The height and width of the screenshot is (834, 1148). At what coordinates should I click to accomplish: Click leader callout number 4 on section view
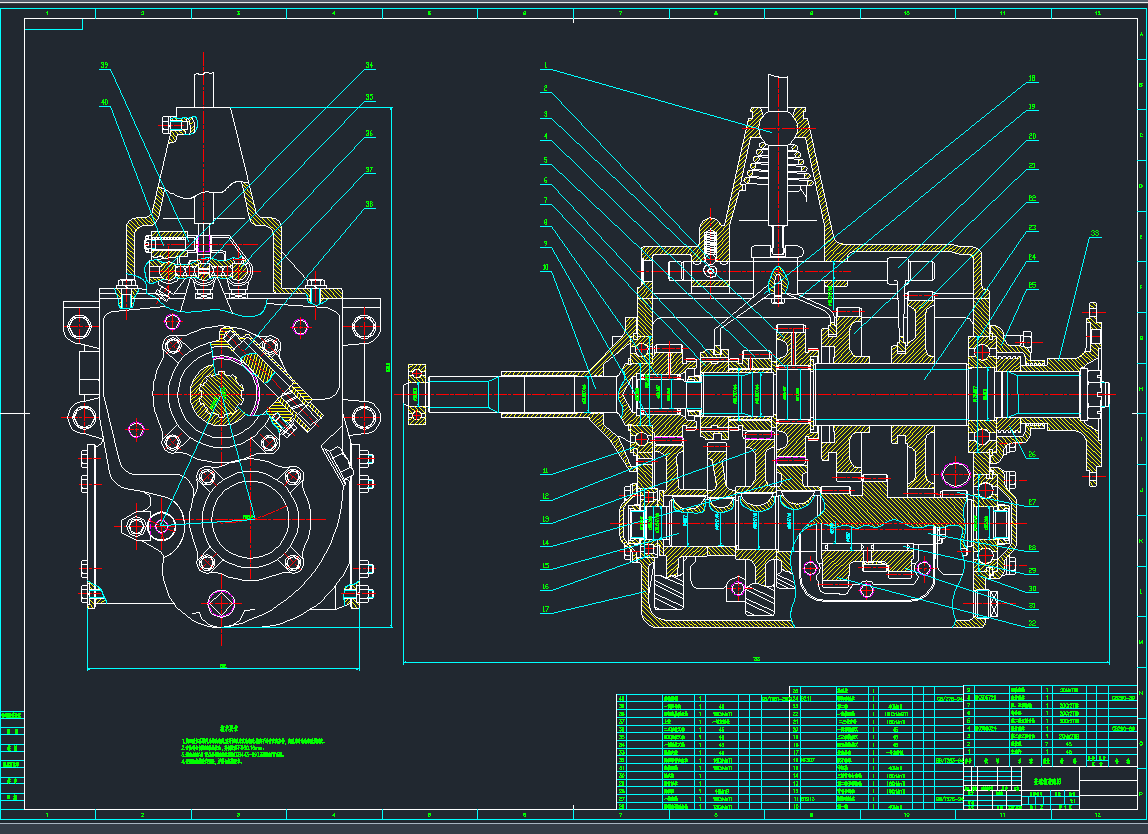click(545, 136)
